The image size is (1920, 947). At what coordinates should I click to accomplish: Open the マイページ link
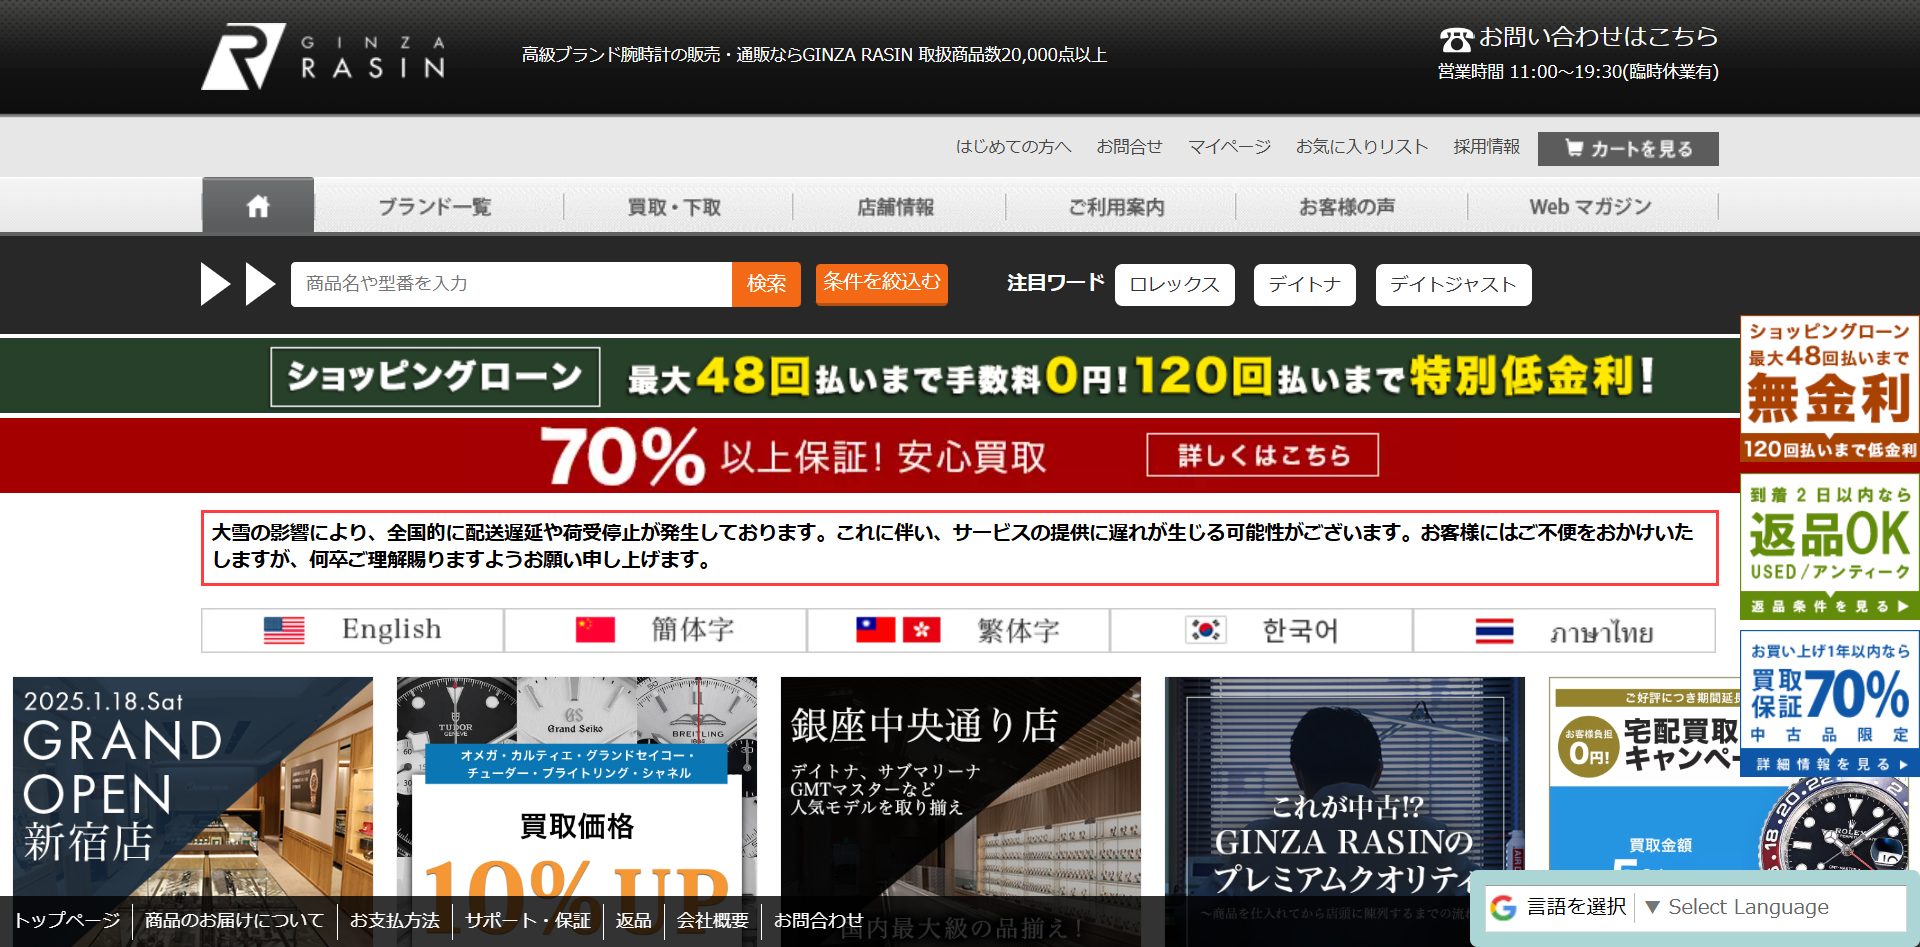(1229, 147)
